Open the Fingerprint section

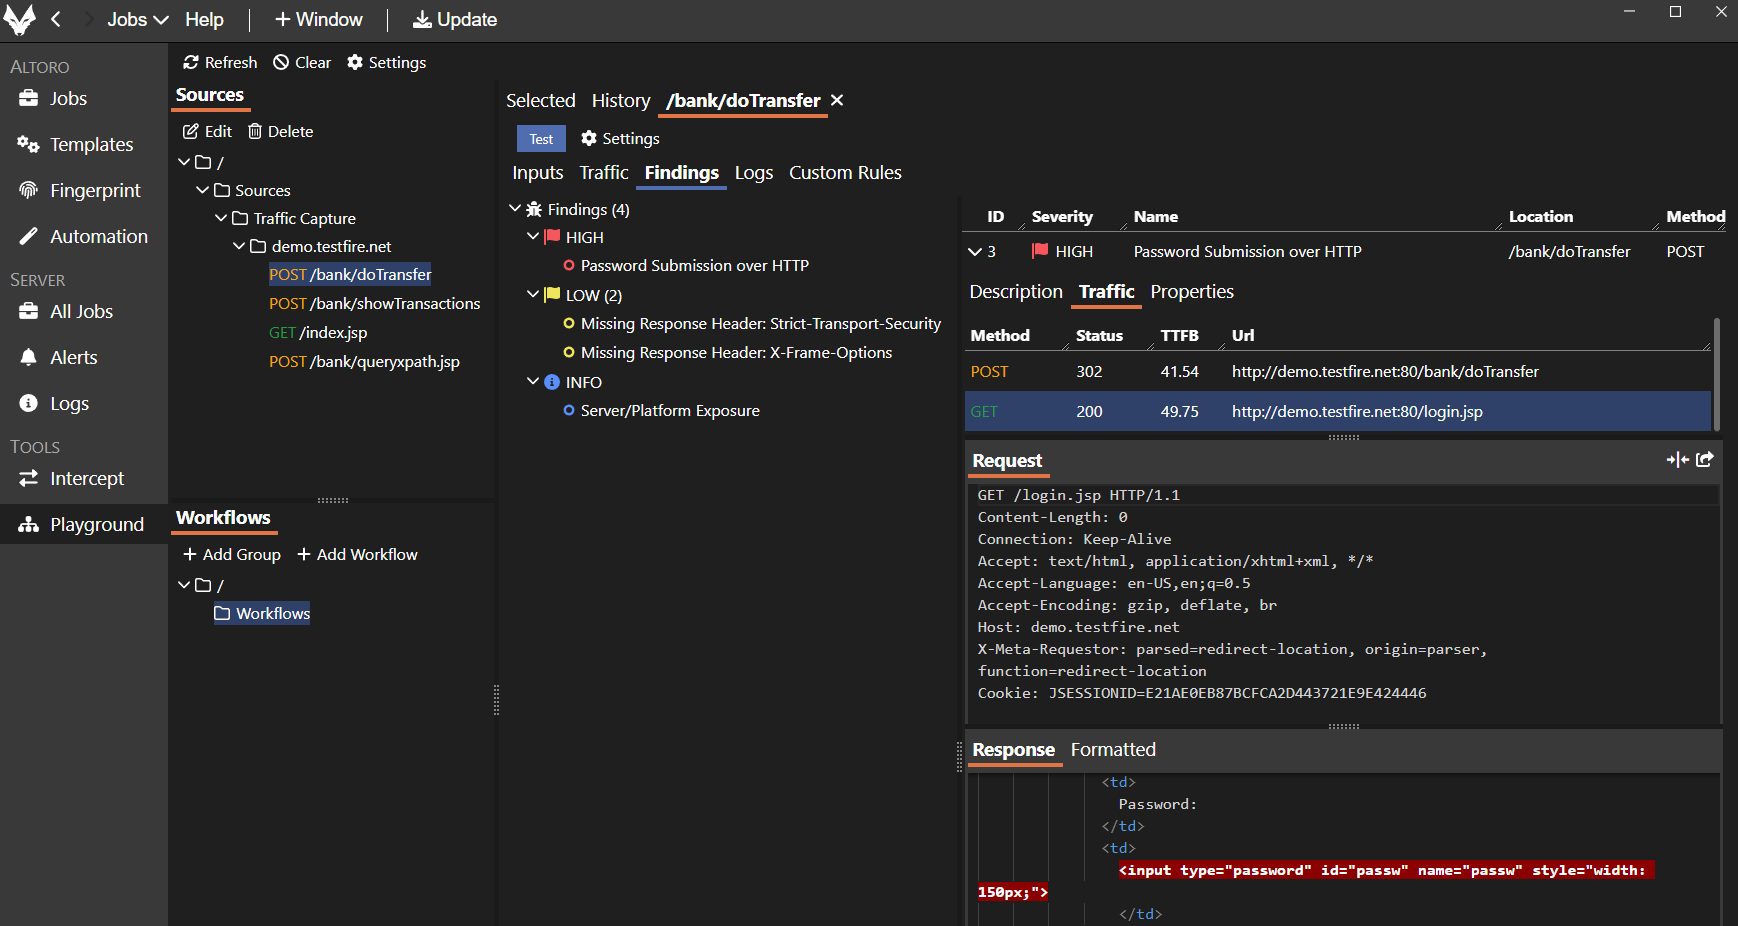click(x=80, y=190)
